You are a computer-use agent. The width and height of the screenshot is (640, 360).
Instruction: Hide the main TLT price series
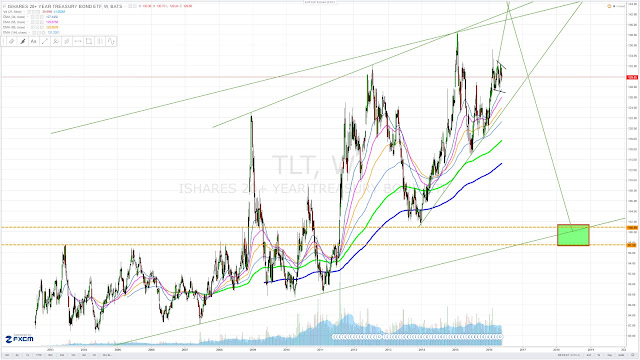(x=130, y=6)
